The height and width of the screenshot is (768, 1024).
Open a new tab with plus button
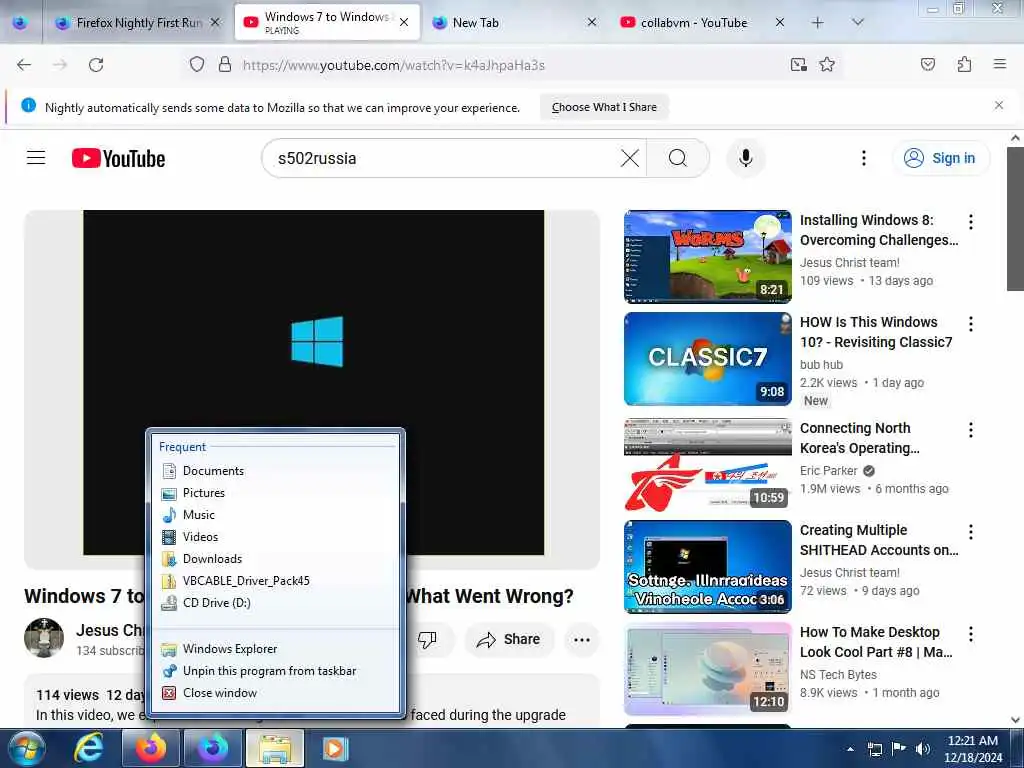pos(817,22)
